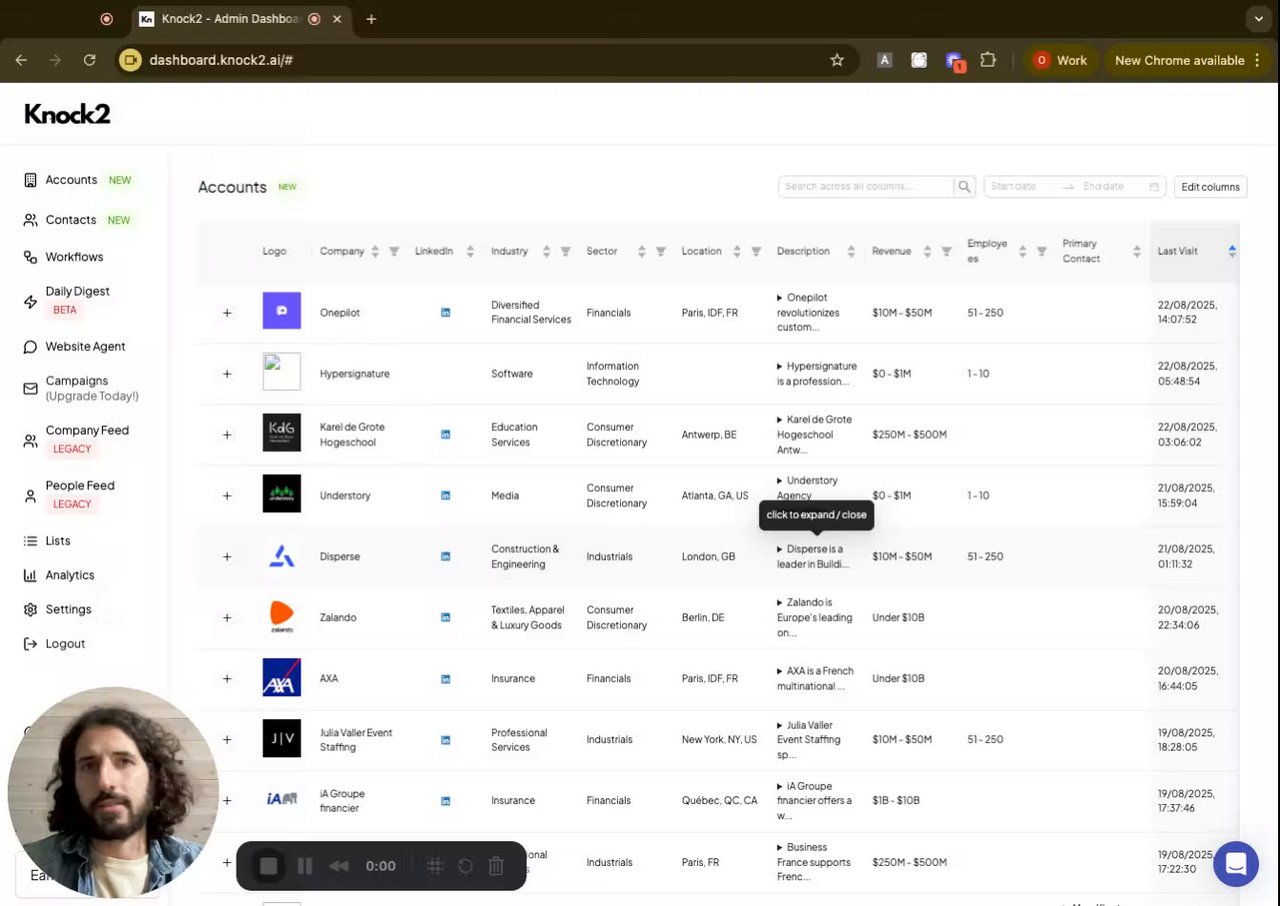Open the Understory LinkedIn icon

[446, 496]
